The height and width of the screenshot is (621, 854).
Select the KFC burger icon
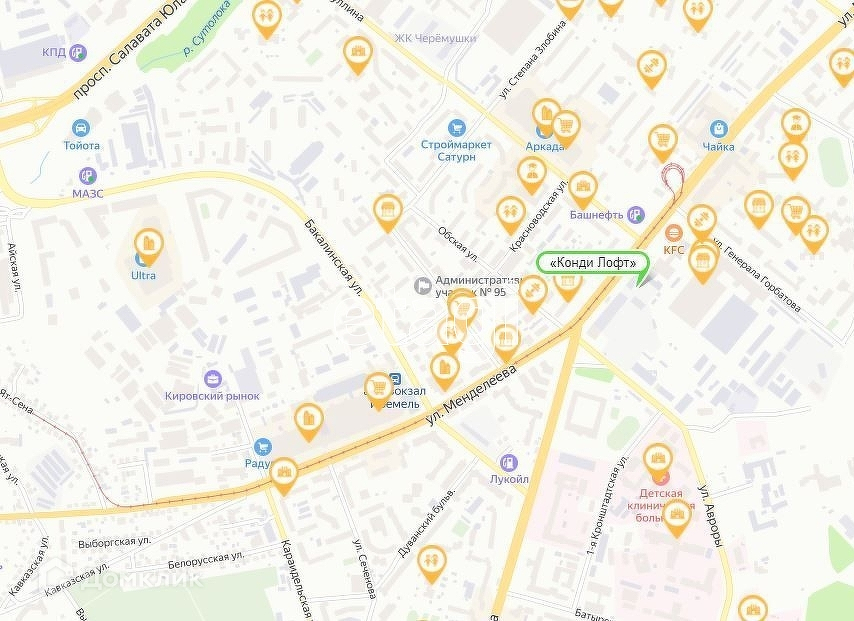674,233
